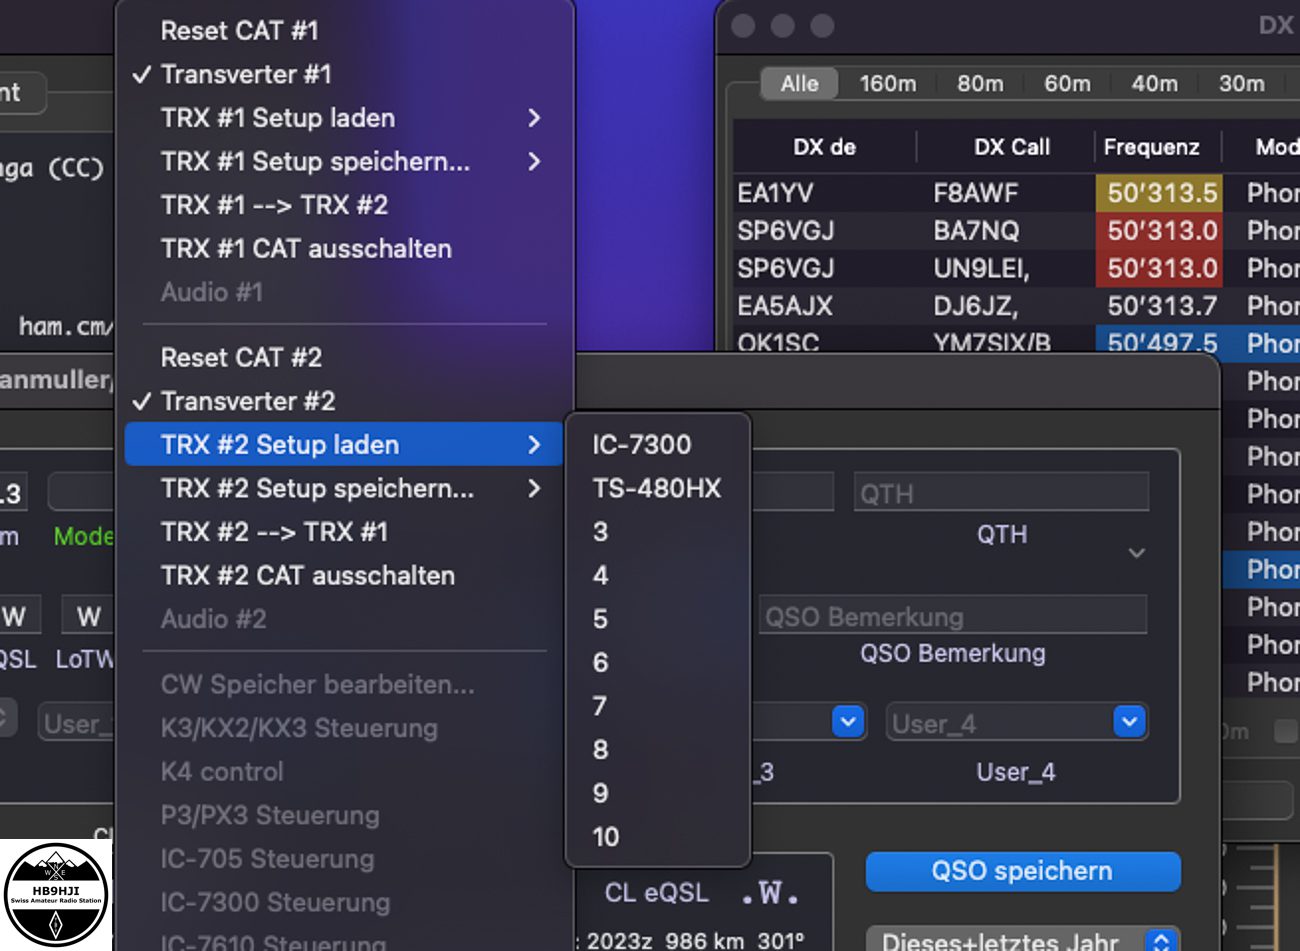1300x951 pixels.
Task: Choose TS-480HX setup entry
Action: pos(656,488)
